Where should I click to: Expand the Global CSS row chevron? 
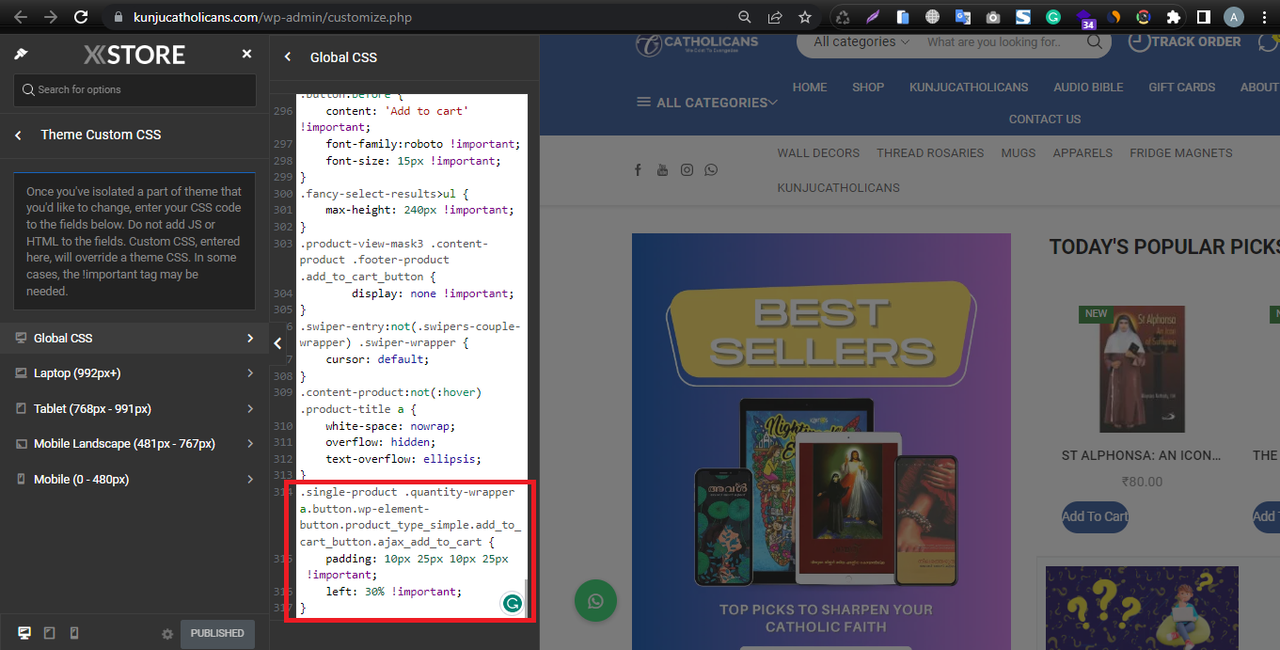pyautogui.click(x=250, y=338)
